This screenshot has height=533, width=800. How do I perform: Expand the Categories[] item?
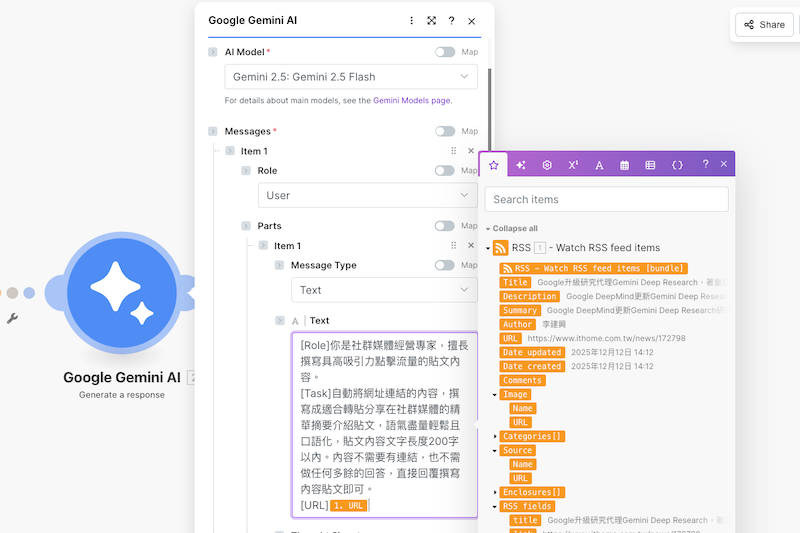tap(495, 436)
